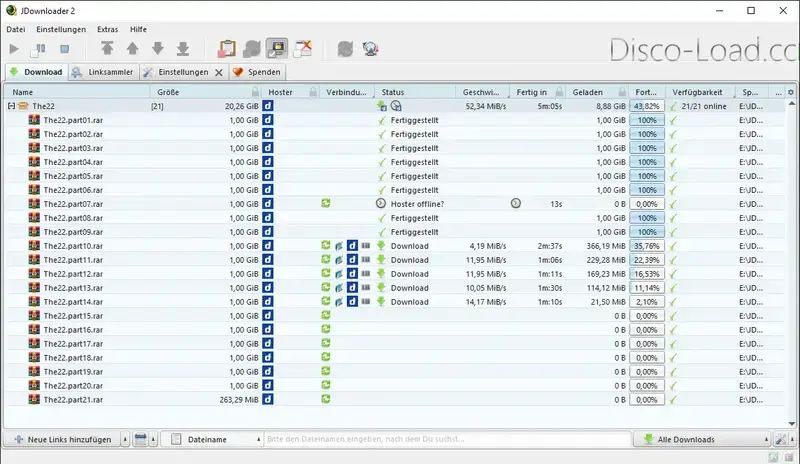
Task: Expand the arrow beside bottom tools icon
Action: 792,439
